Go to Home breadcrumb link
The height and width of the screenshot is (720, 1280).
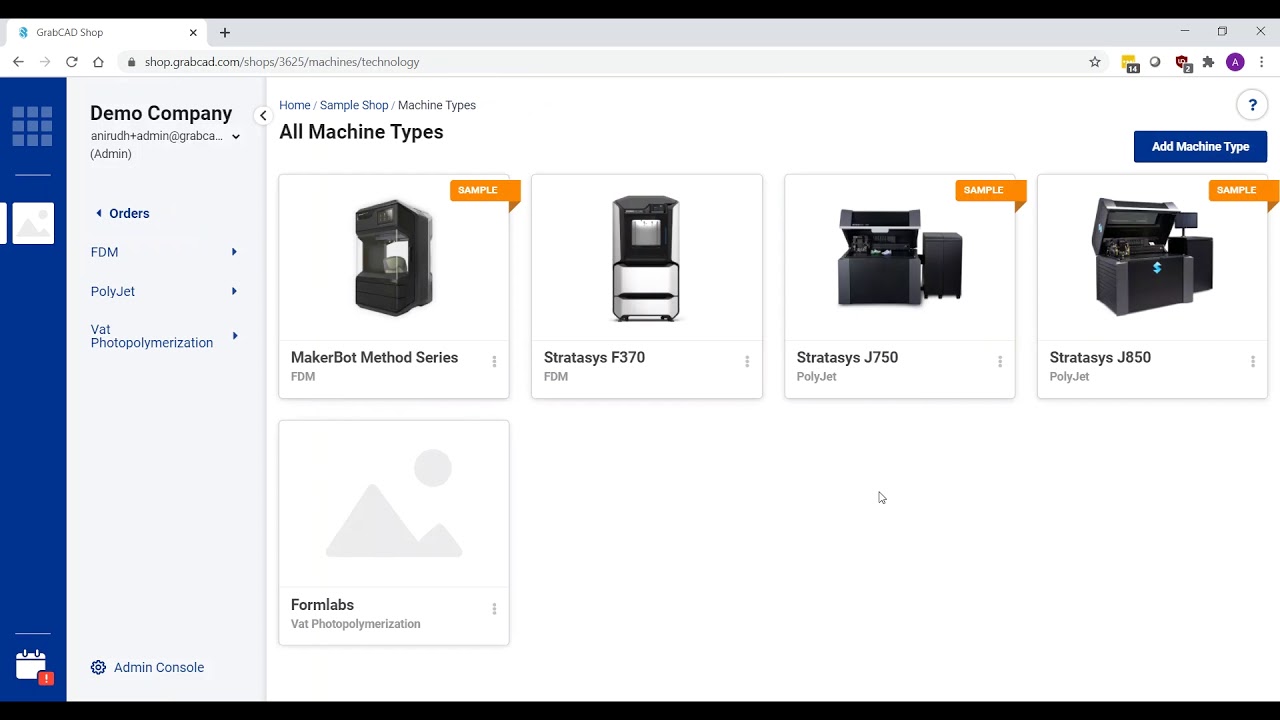(294, 105)
